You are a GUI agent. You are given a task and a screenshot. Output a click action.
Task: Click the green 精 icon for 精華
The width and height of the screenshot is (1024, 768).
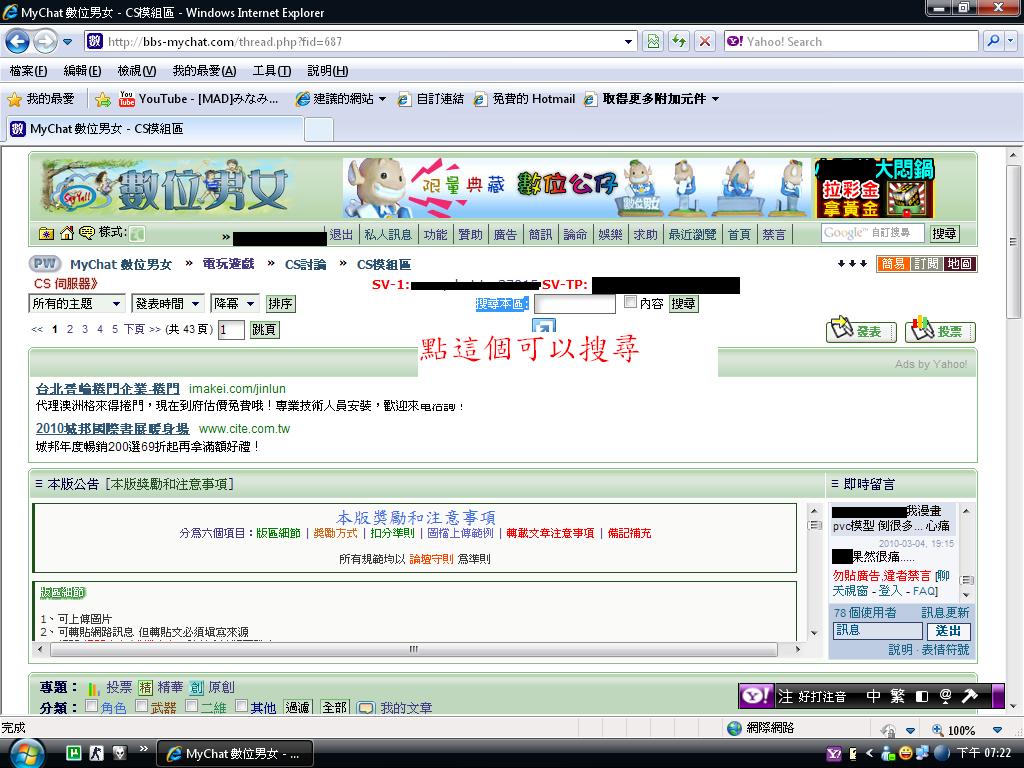coord(145,688)
